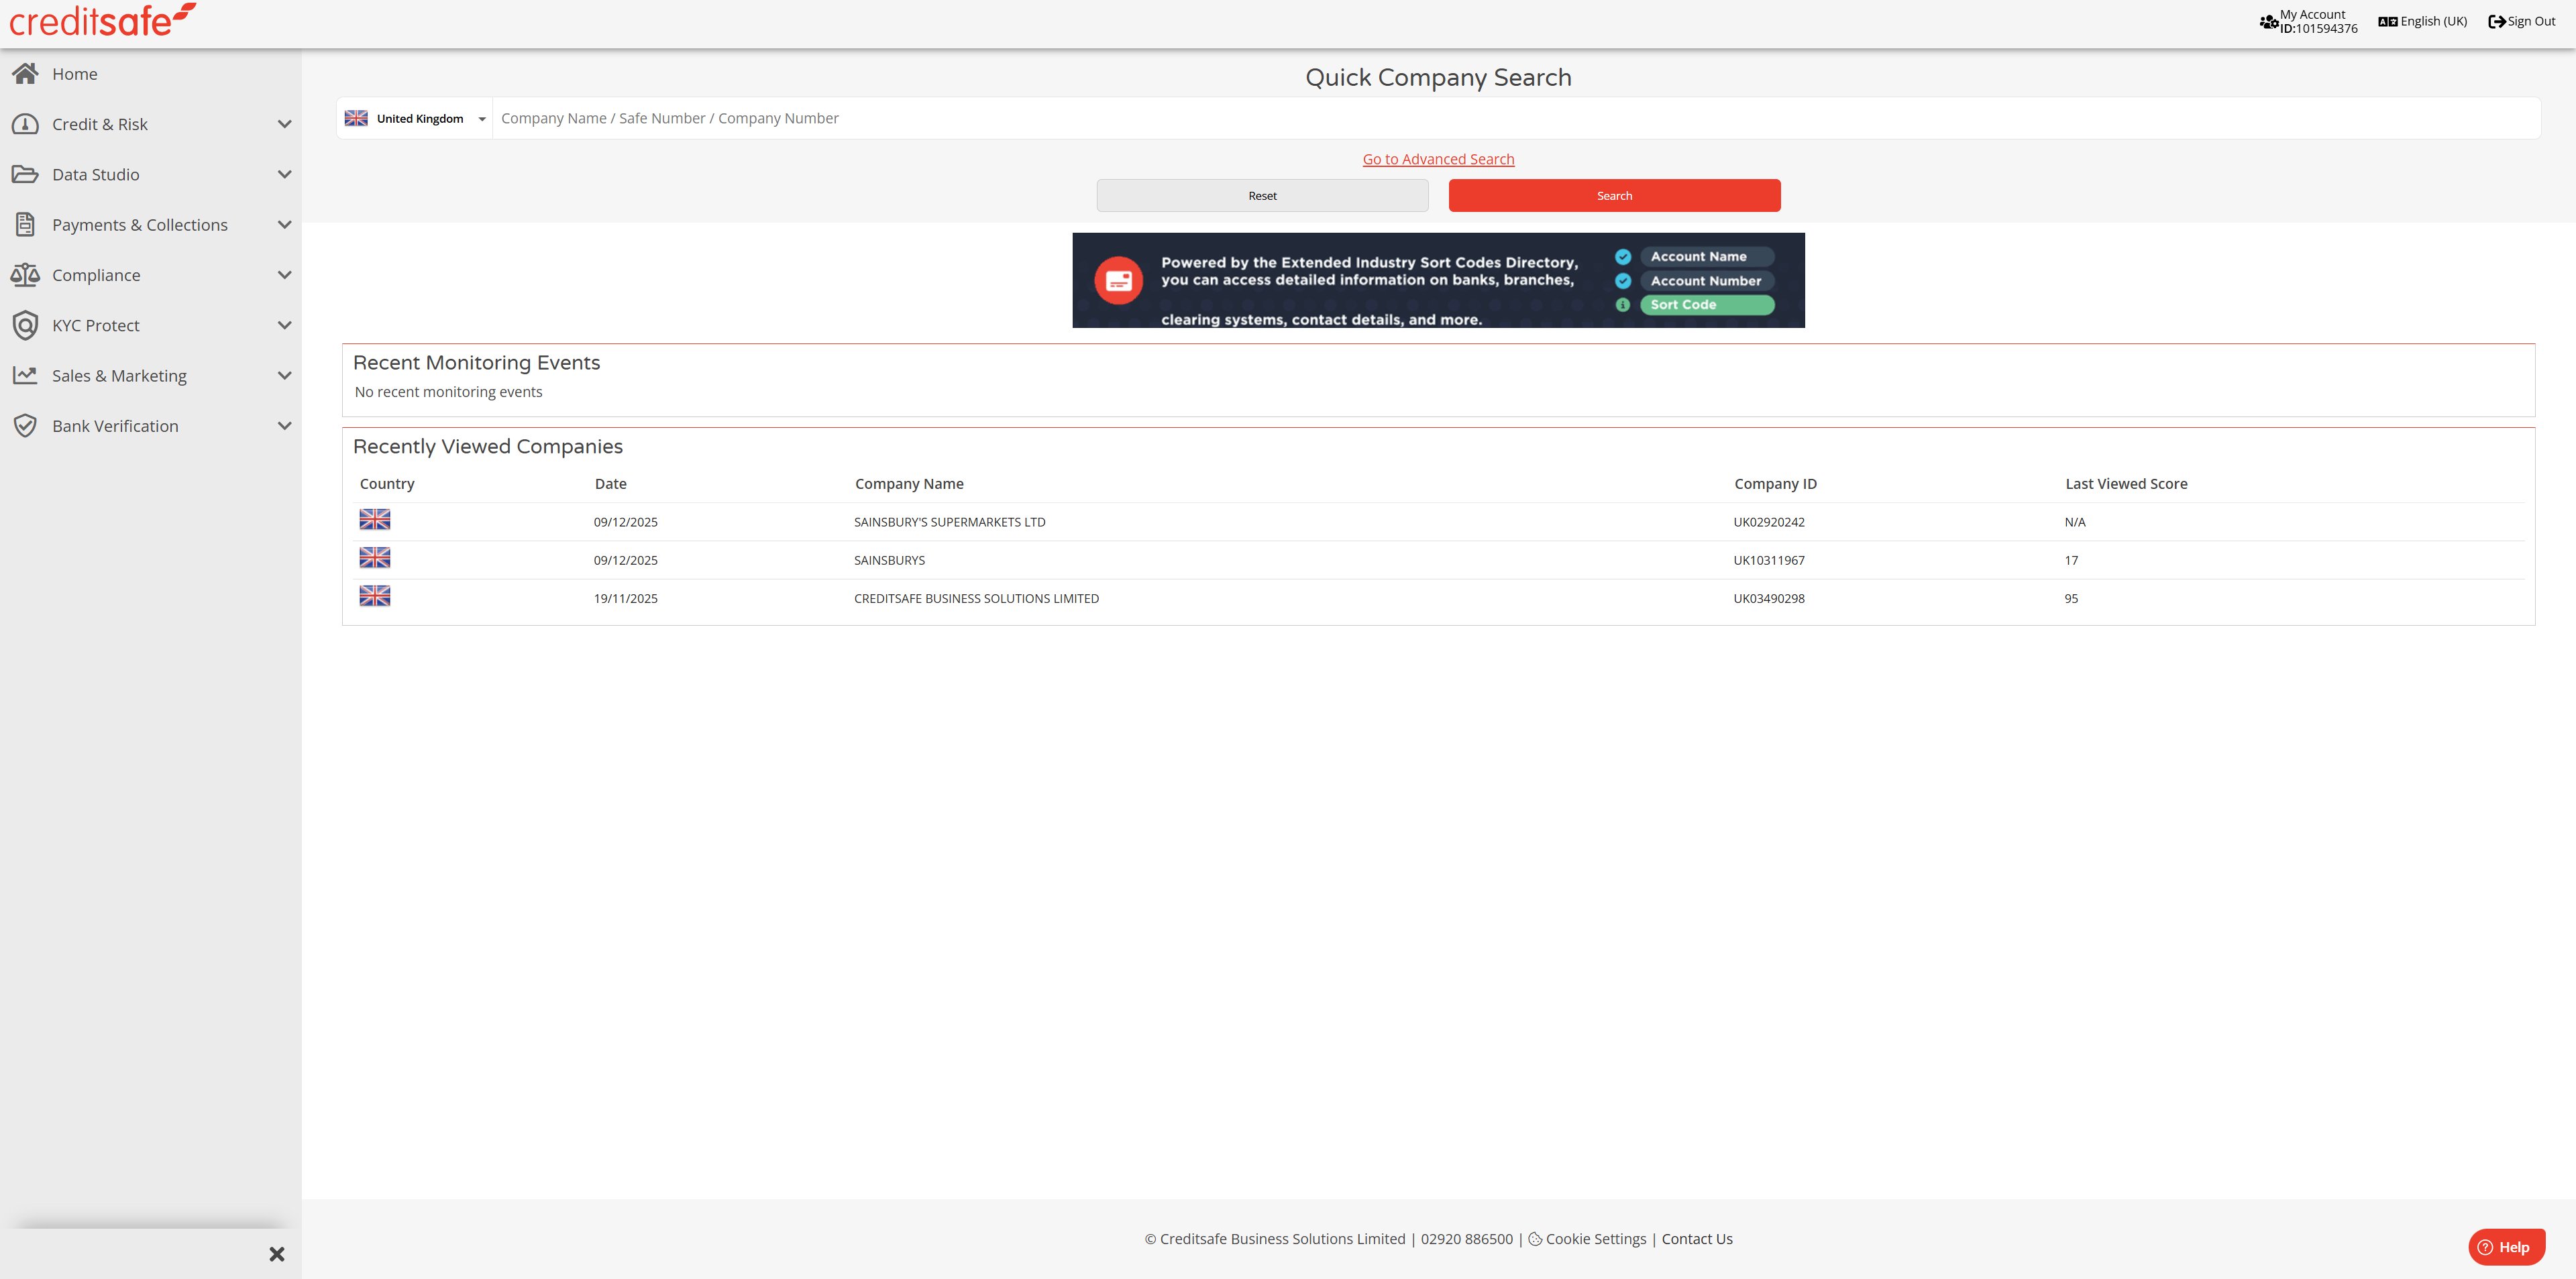2576x1279 pixels.
Task: Expand the Compliance menu chevron
Action: 284,275
